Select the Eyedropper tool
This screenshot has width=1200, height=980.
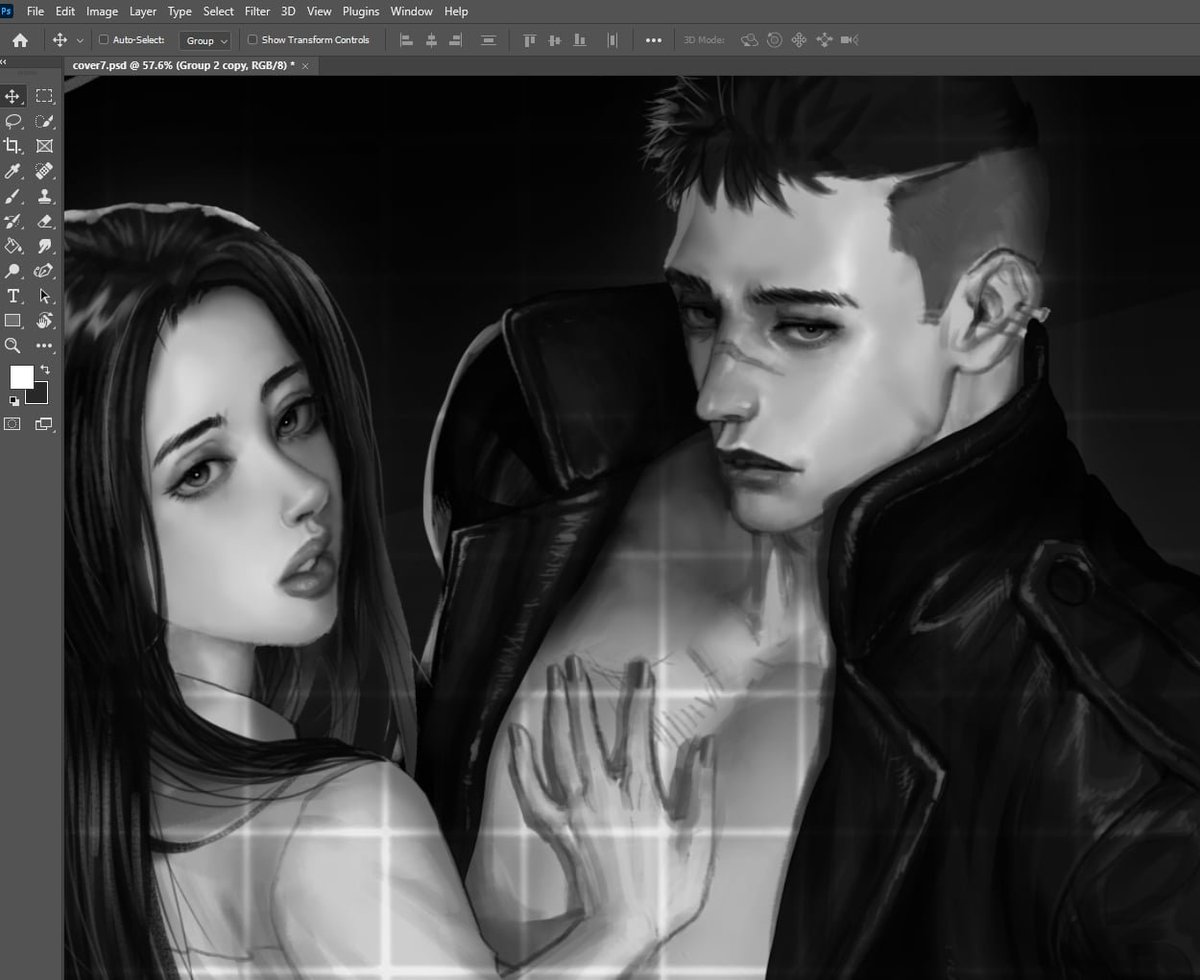coord(13,171)
